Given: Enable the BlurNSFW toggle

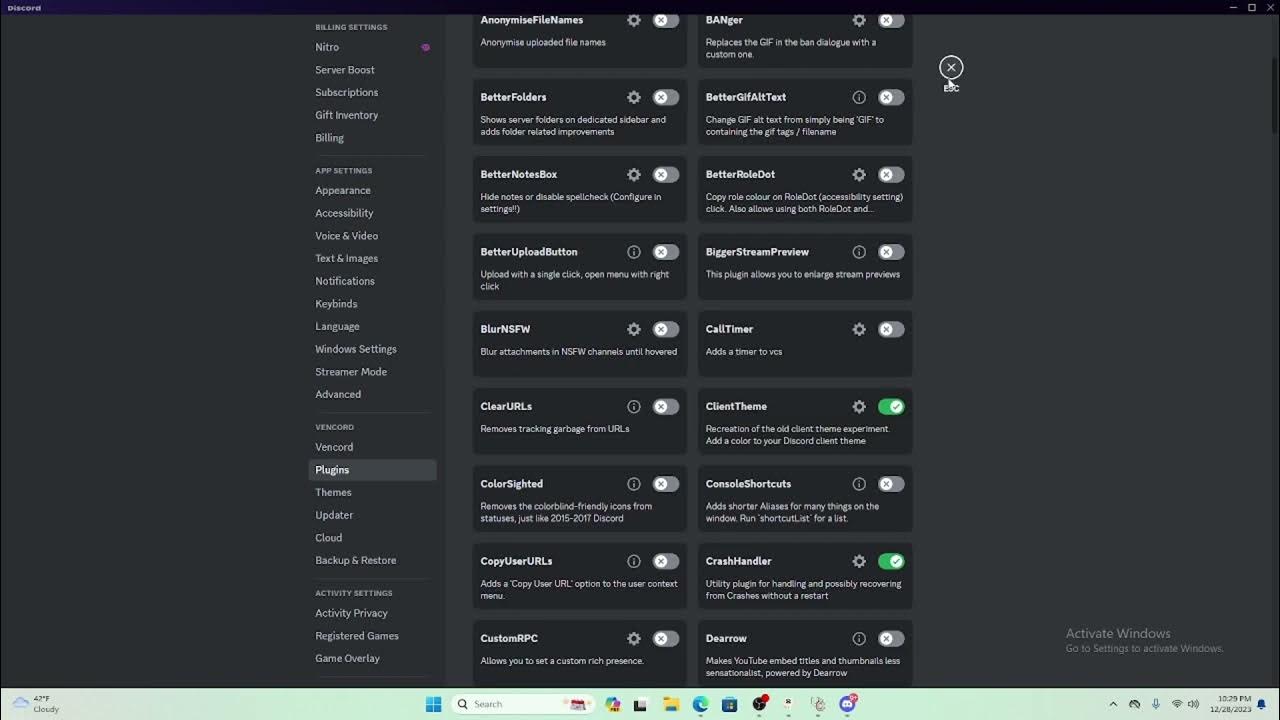Looking at the screenshot, I should (666, 329).
